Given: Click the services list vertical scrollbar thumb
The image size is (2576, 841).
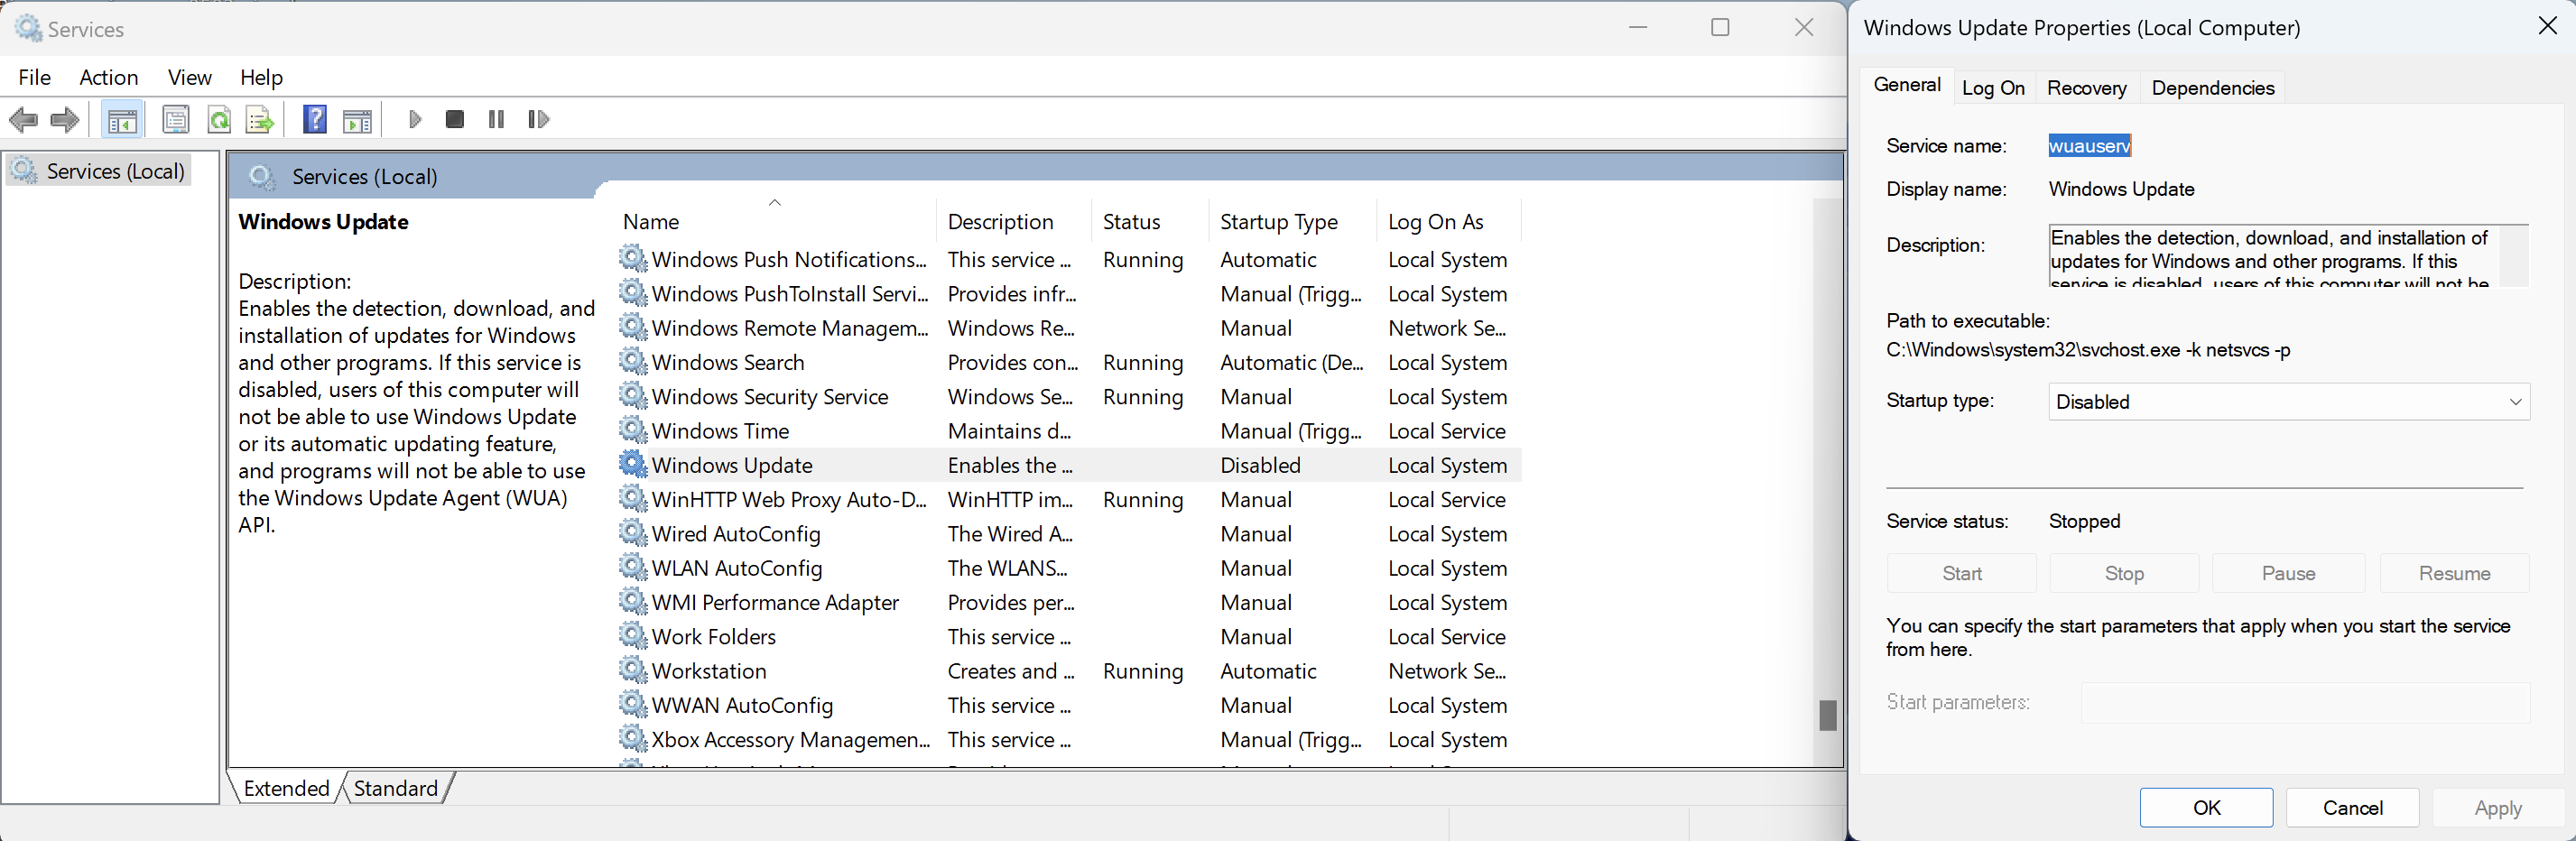Looking at the screenshot, I should click(x=1827, y=714).
